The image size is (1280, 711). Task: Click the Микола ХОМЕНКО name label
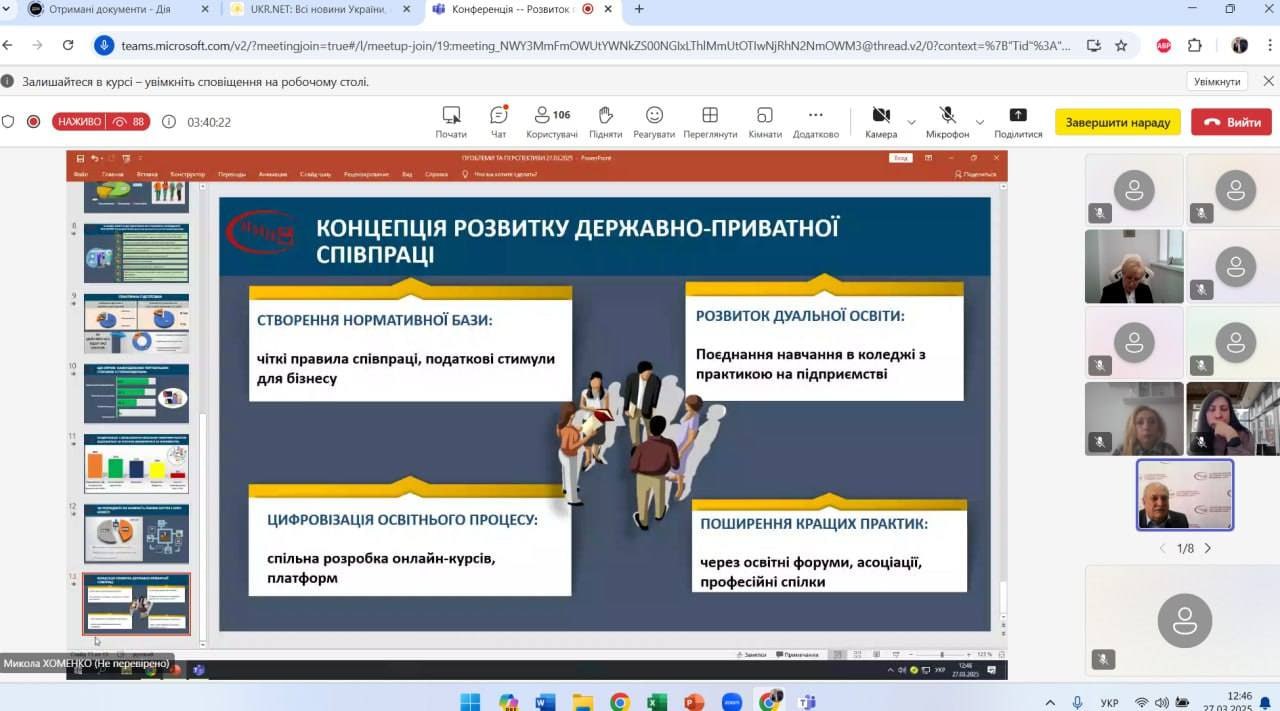(x=87, y=663)
